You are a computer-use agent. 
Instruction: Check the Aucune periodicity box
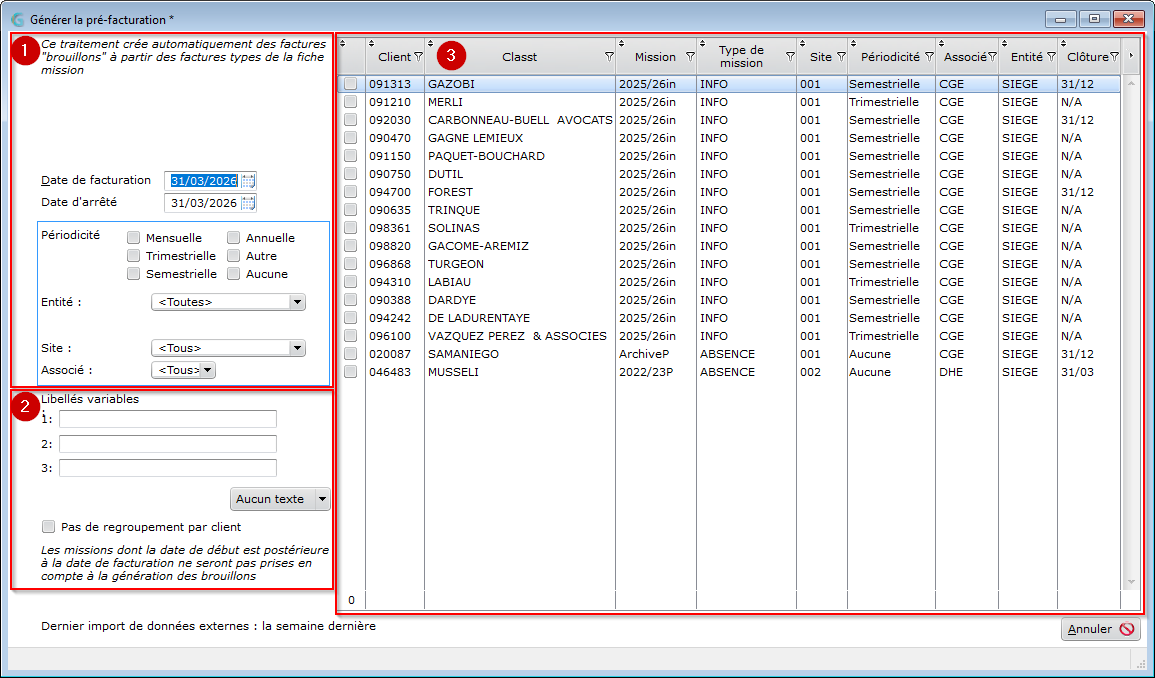[234, 273]
